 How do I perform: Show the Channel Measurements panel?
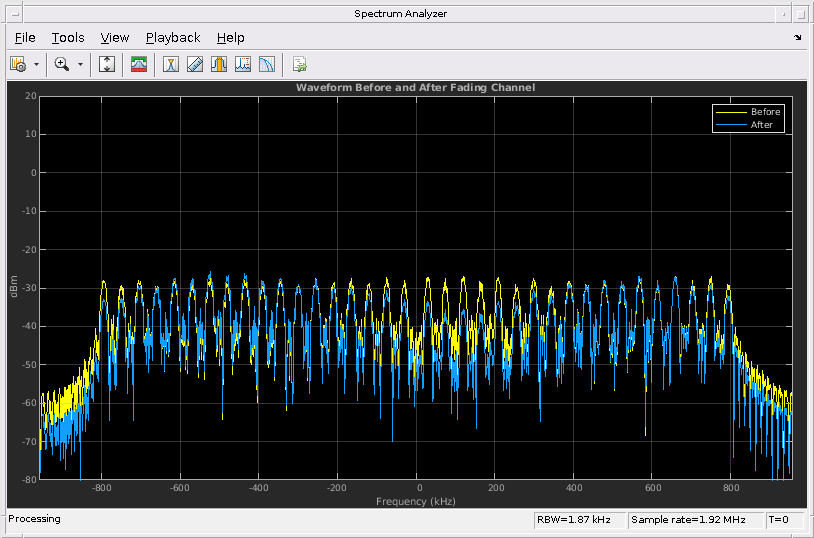click(219, 64)
